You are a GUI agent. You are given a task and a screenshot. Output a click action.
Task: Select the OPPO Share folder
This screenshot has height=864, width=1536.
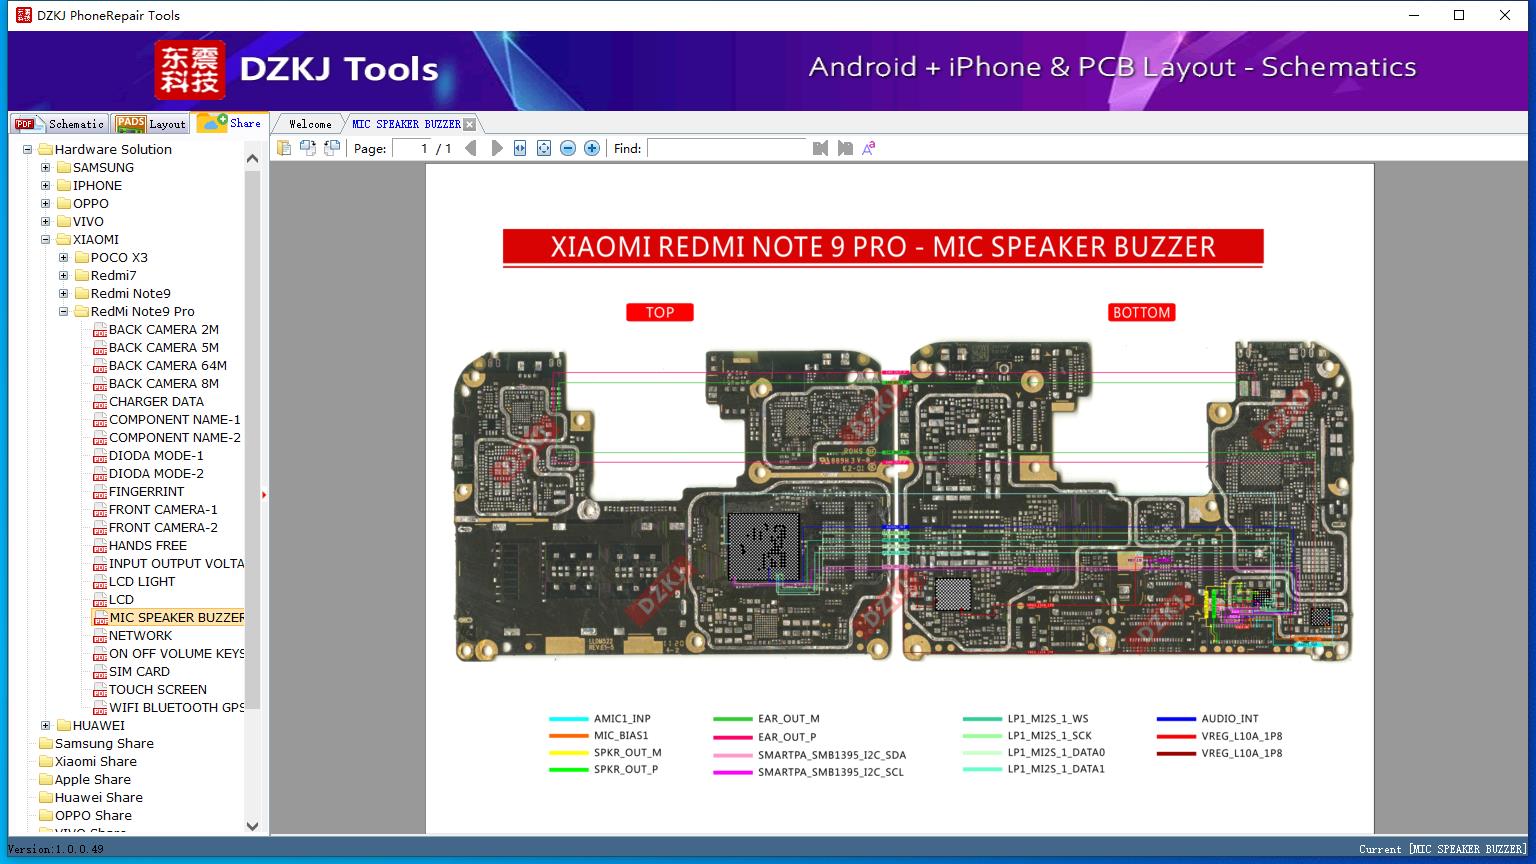click(93, 815)
